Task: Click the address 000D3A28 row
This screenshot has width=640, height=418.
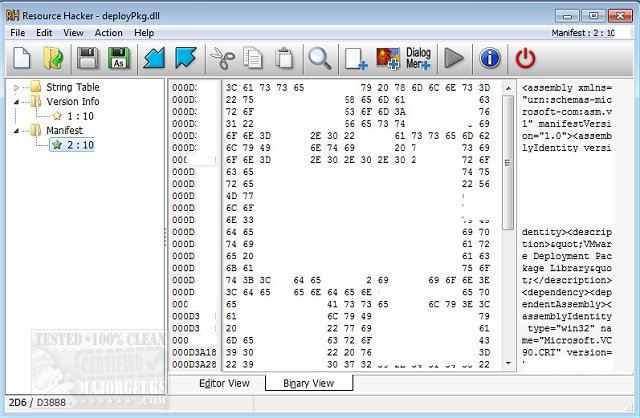Action: (x=194, y=364)
